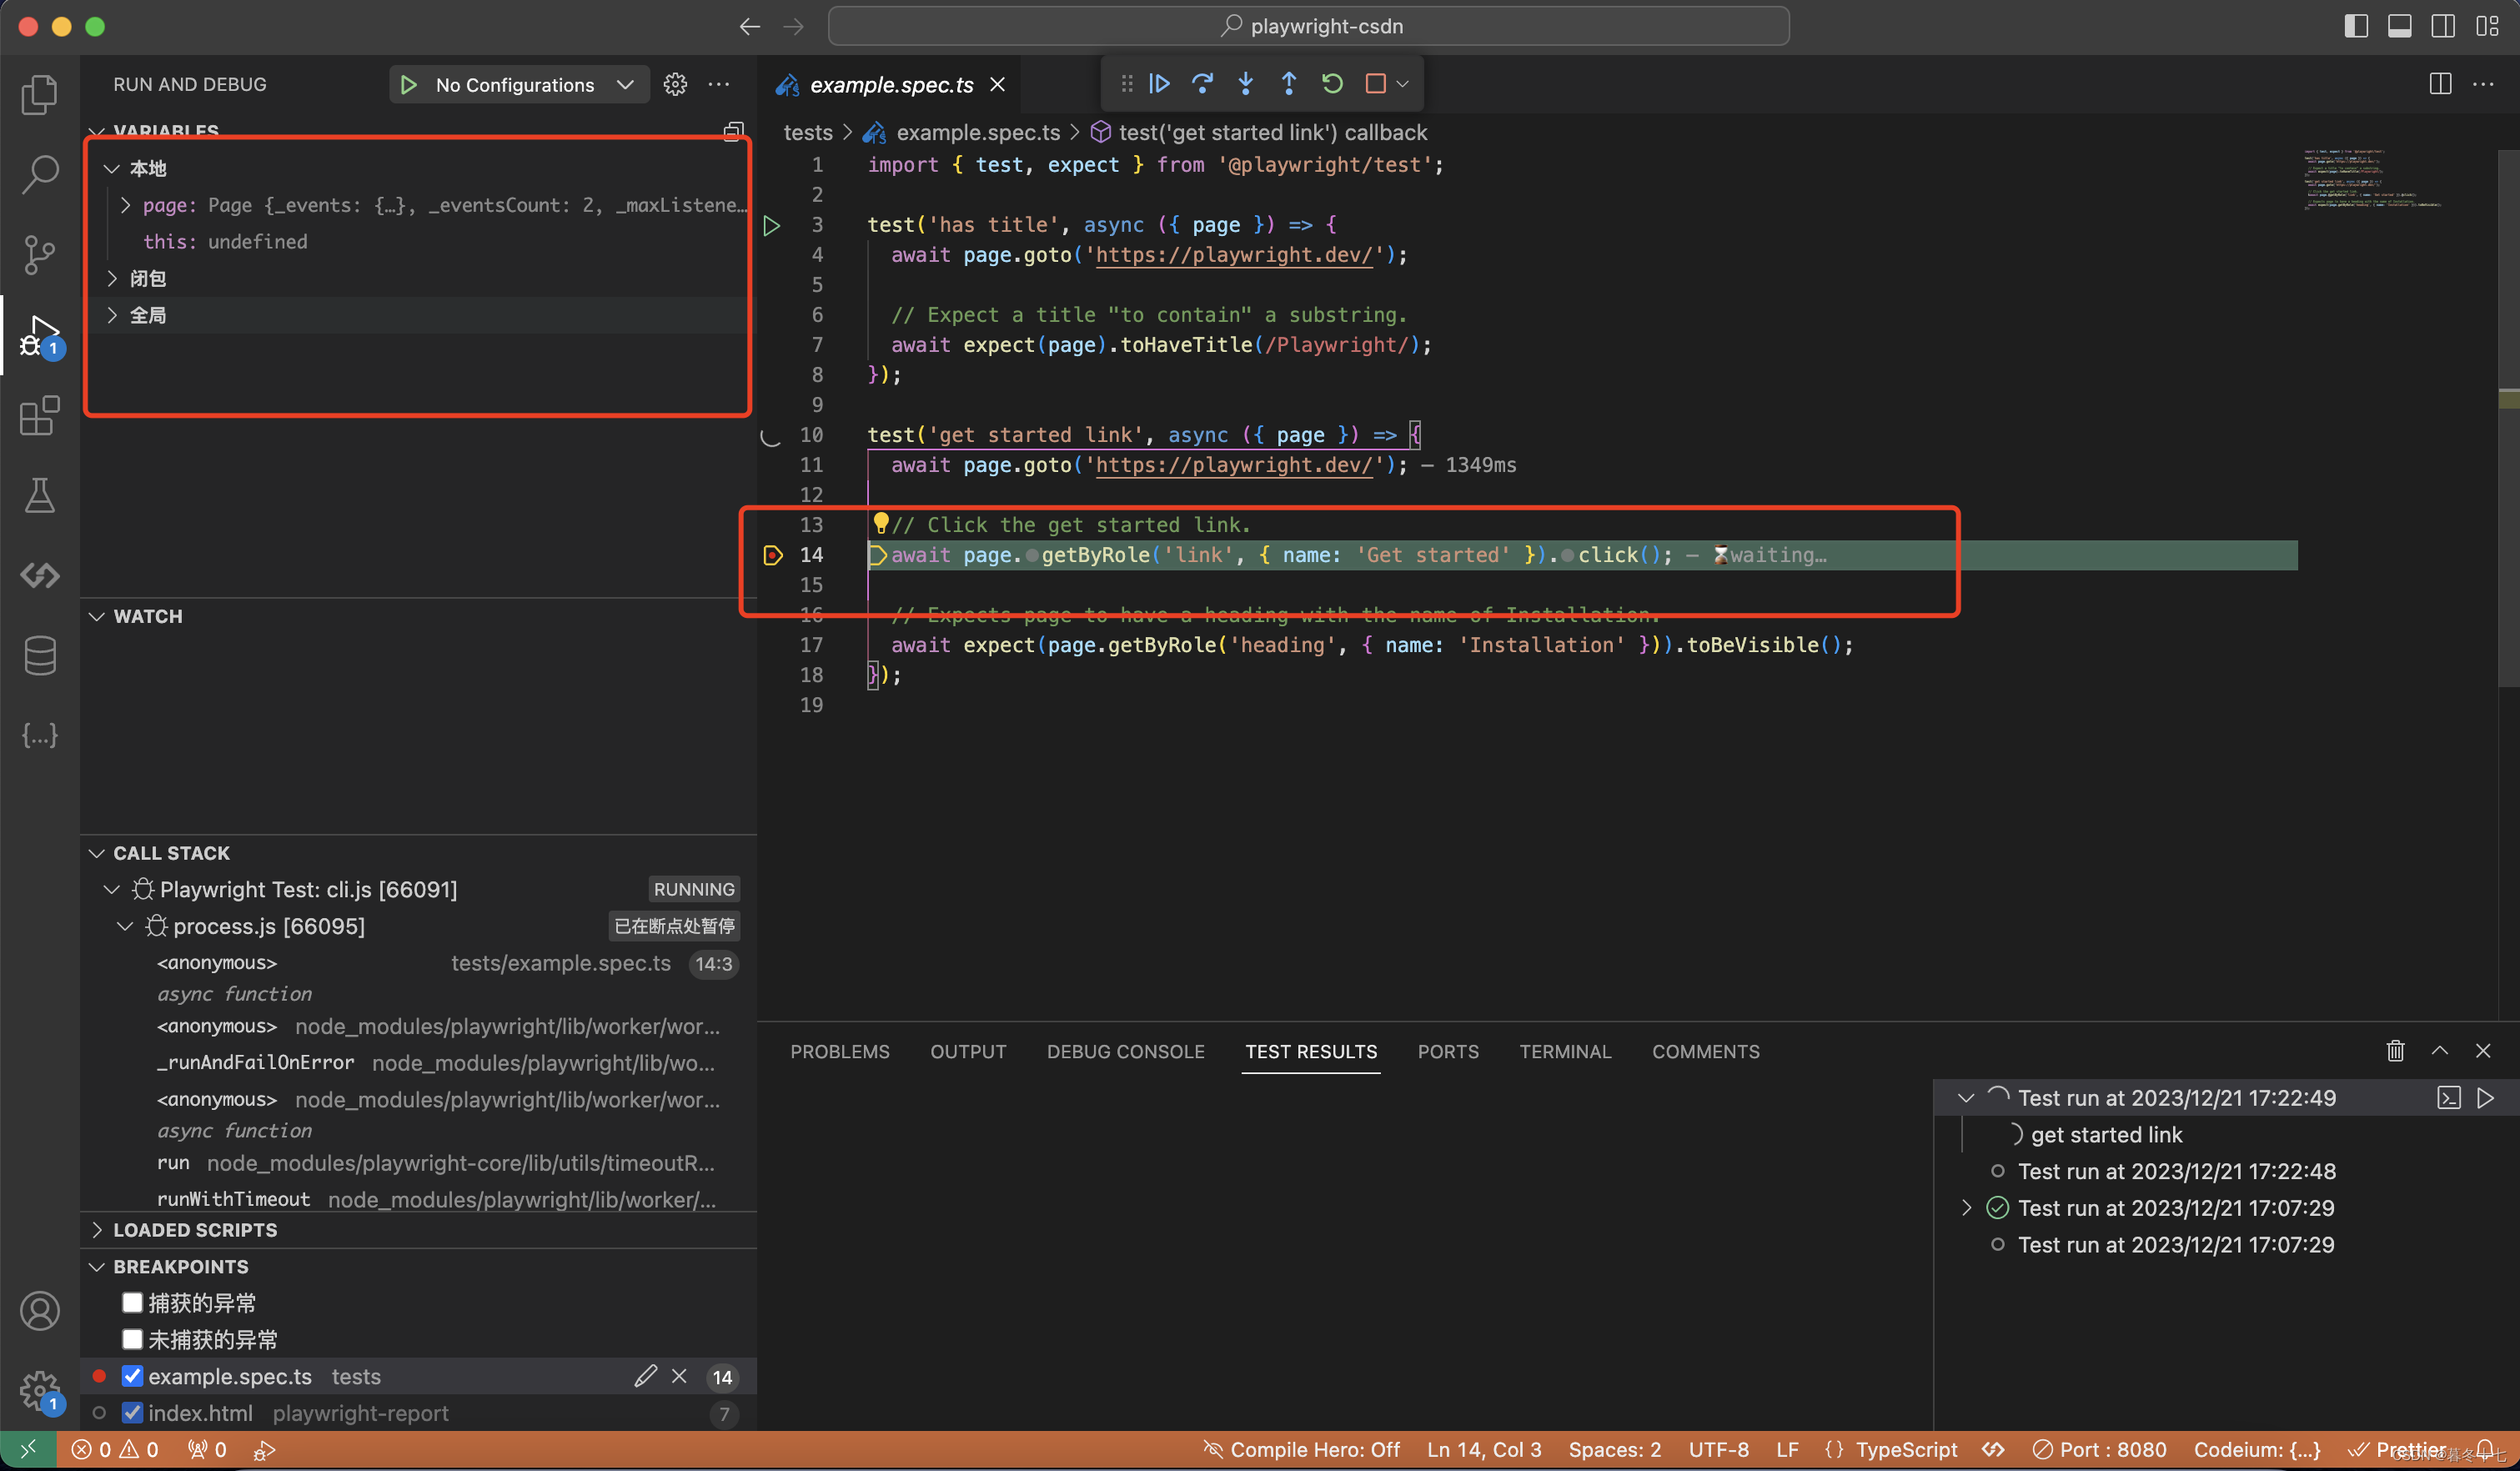Open the https://playwright.dev link in code

point(1234,255)
